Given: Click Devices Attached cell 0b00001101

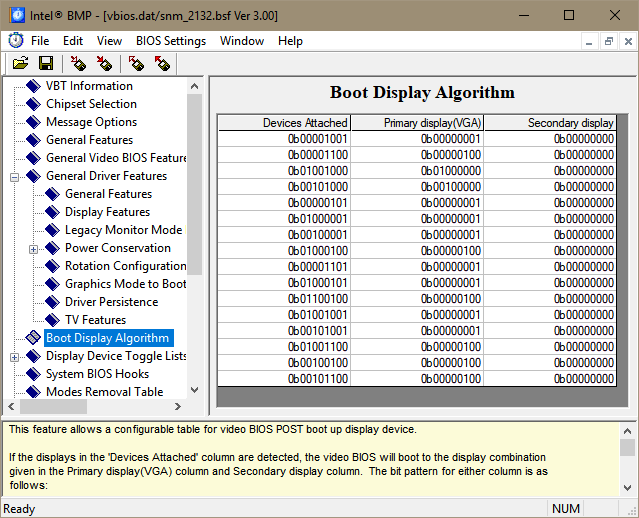Looking at the screenshot, I should click(284, 267).
